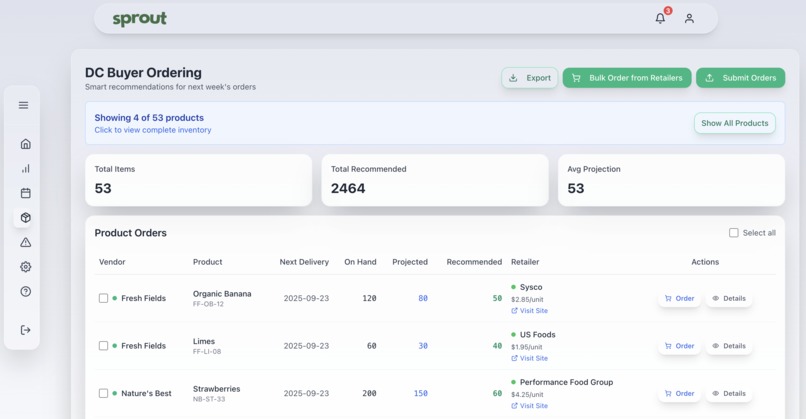The height and width of the screenshot is (419, 806).
Task: Order Strawberries from Performance Food Group
Action: tap(679, 393)
